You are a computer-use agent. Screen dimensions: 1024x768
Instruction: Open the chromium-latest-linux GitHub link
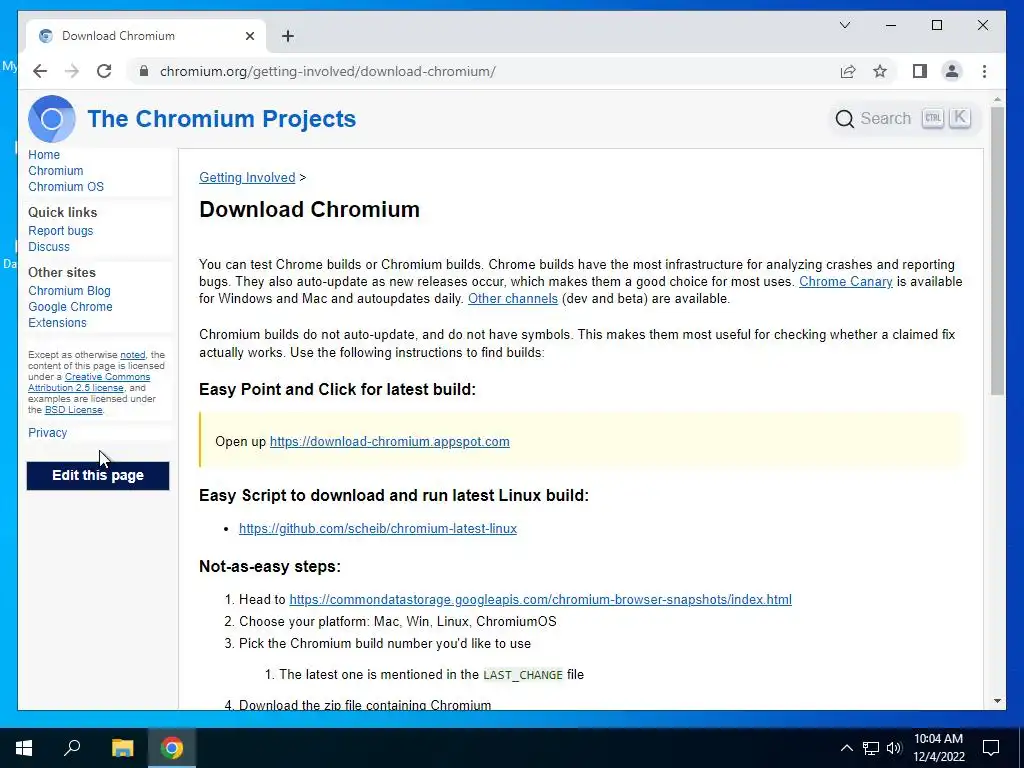coord(377,528)
